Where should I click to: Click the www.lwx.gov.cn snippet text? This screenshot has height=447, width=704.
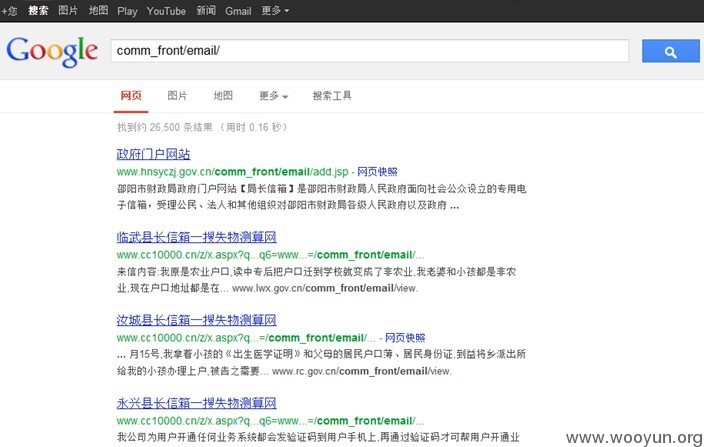coord(325,288)
